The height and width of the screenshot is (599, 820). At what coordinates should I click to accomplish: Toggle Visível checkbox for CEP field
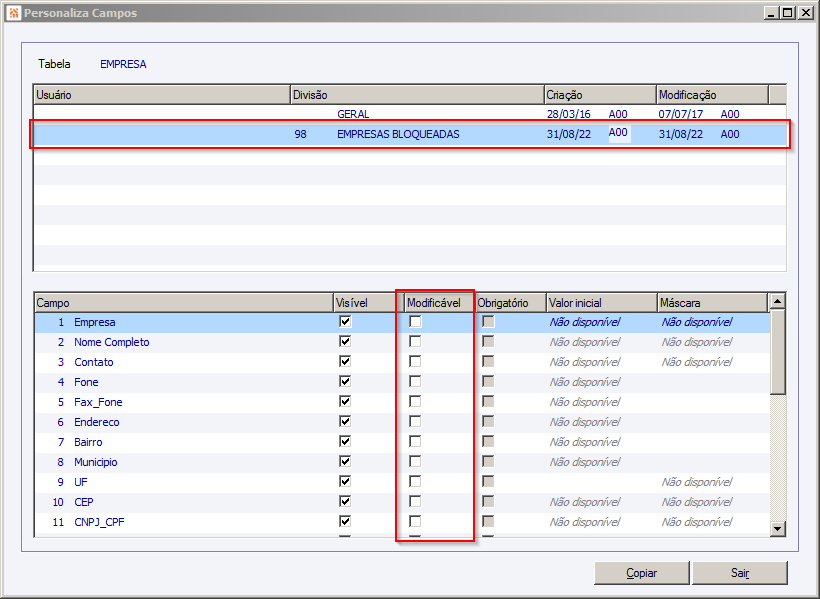[x=345, y=501]
